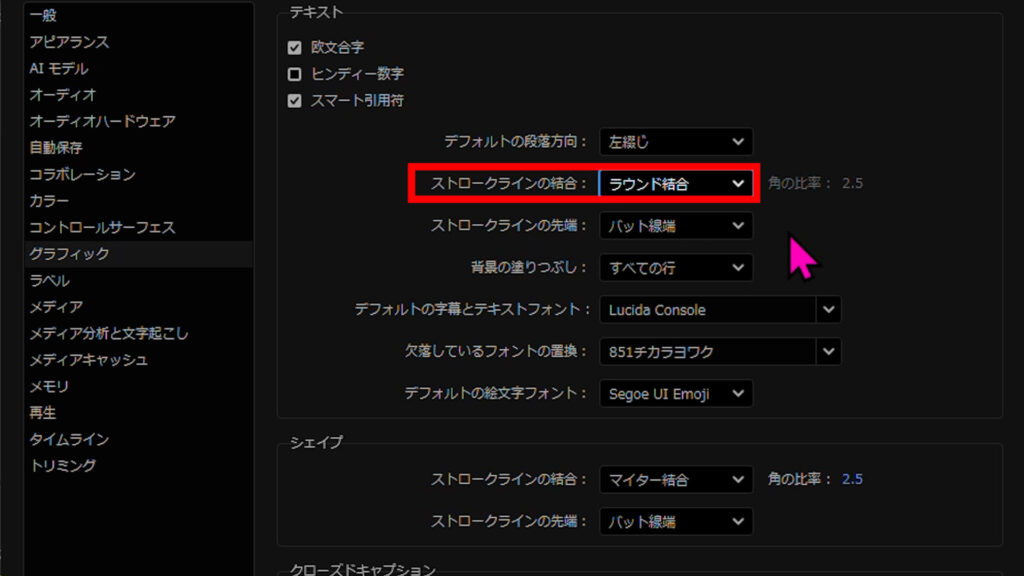Open the メディアキャッシュ preferences
Screen dimensions: 1024x576
point(89,359)
